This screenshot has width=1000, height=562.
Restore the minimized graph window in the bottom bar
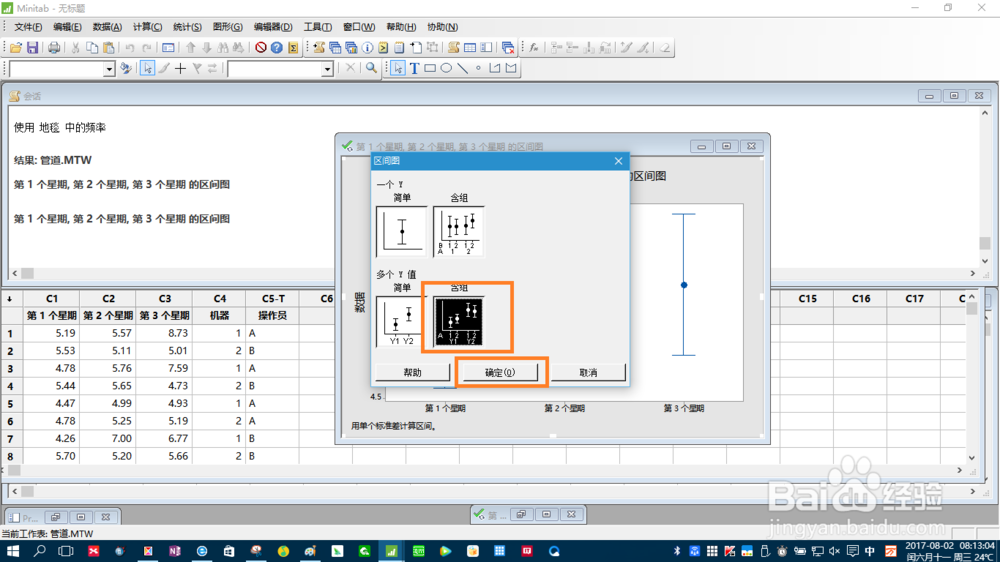pyautogui.click(x=521, y=514)
